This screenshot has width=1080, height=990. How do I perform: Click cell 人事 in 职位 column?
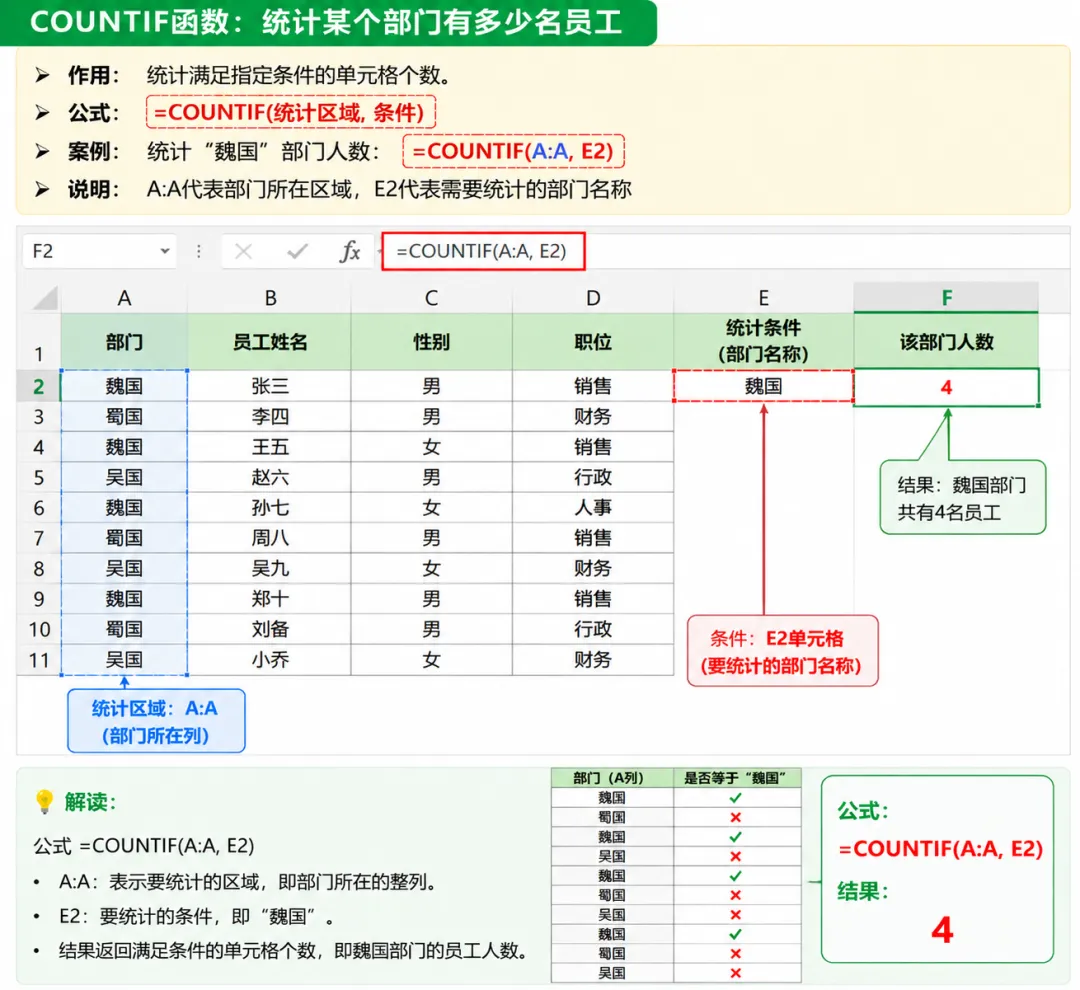coord(593,508)
